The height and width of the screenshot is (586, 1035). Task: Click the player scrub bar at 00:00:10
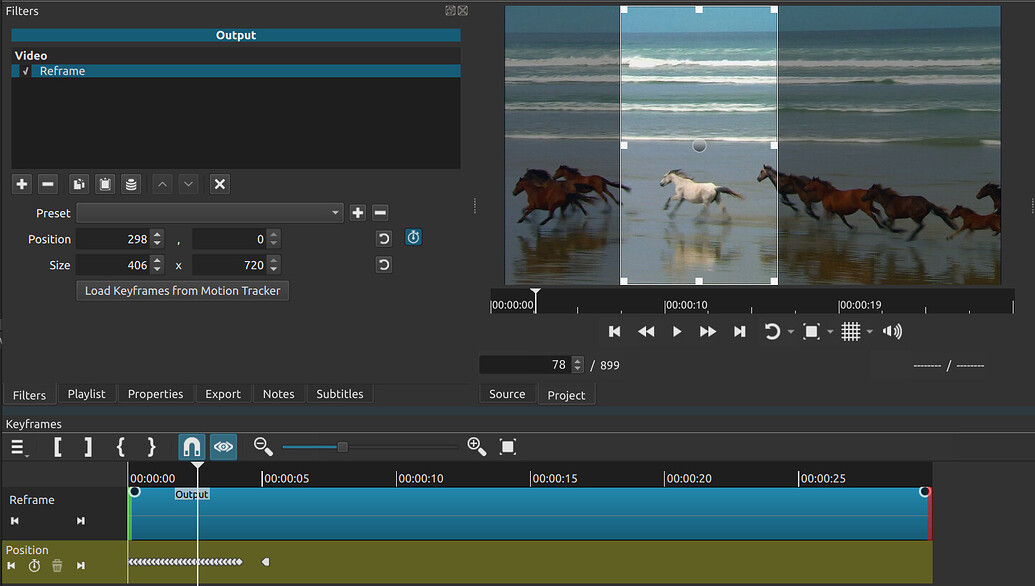[665, 305]
